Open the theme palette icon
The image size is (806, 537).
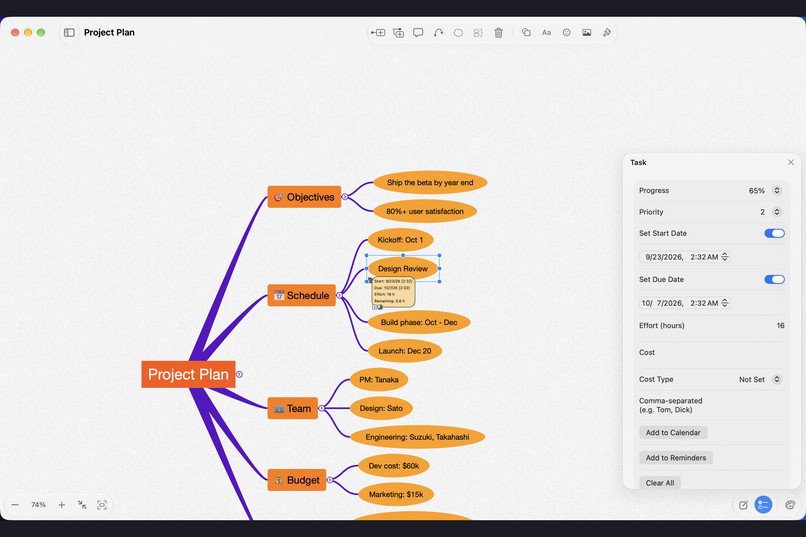coord(790,505)
